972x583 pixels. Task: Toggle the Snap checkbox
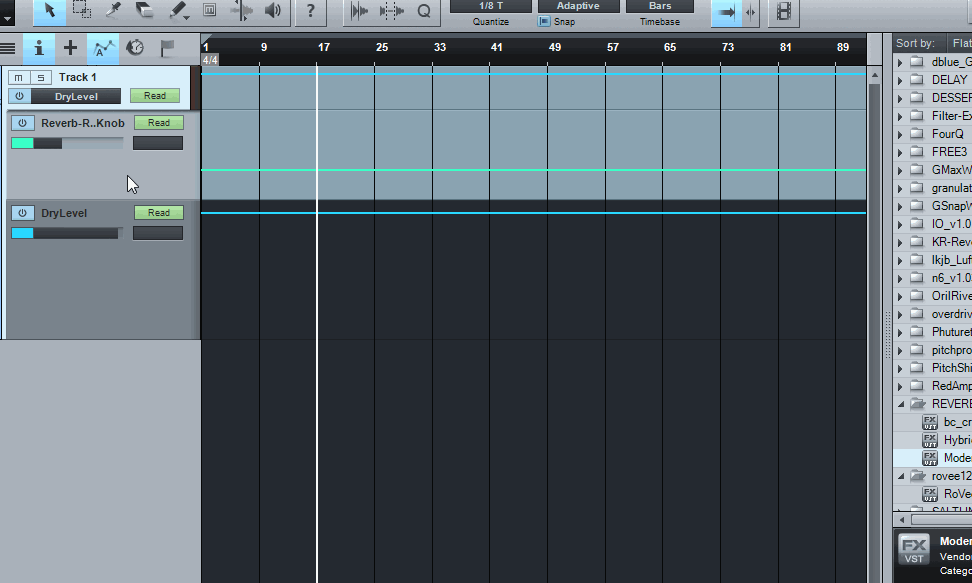pyautogui.click(x=544, y=21)
